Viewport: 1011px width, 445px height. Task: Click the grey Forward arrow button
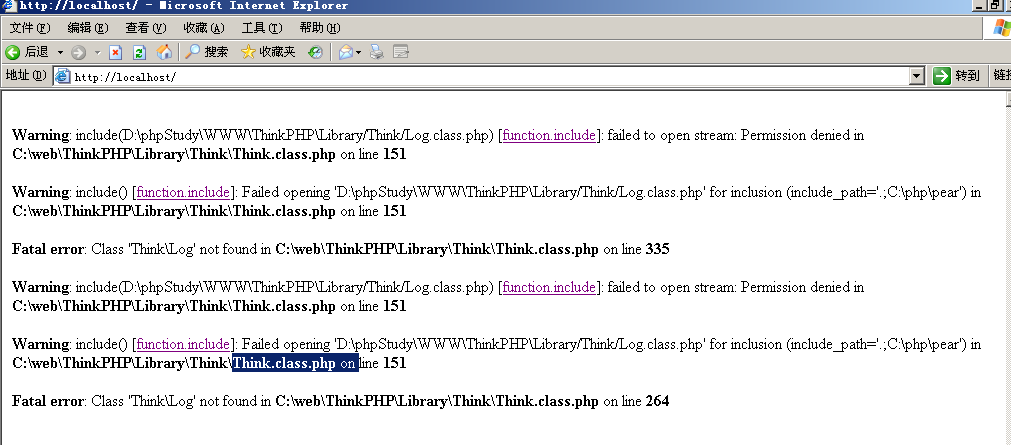click(79, 52)
